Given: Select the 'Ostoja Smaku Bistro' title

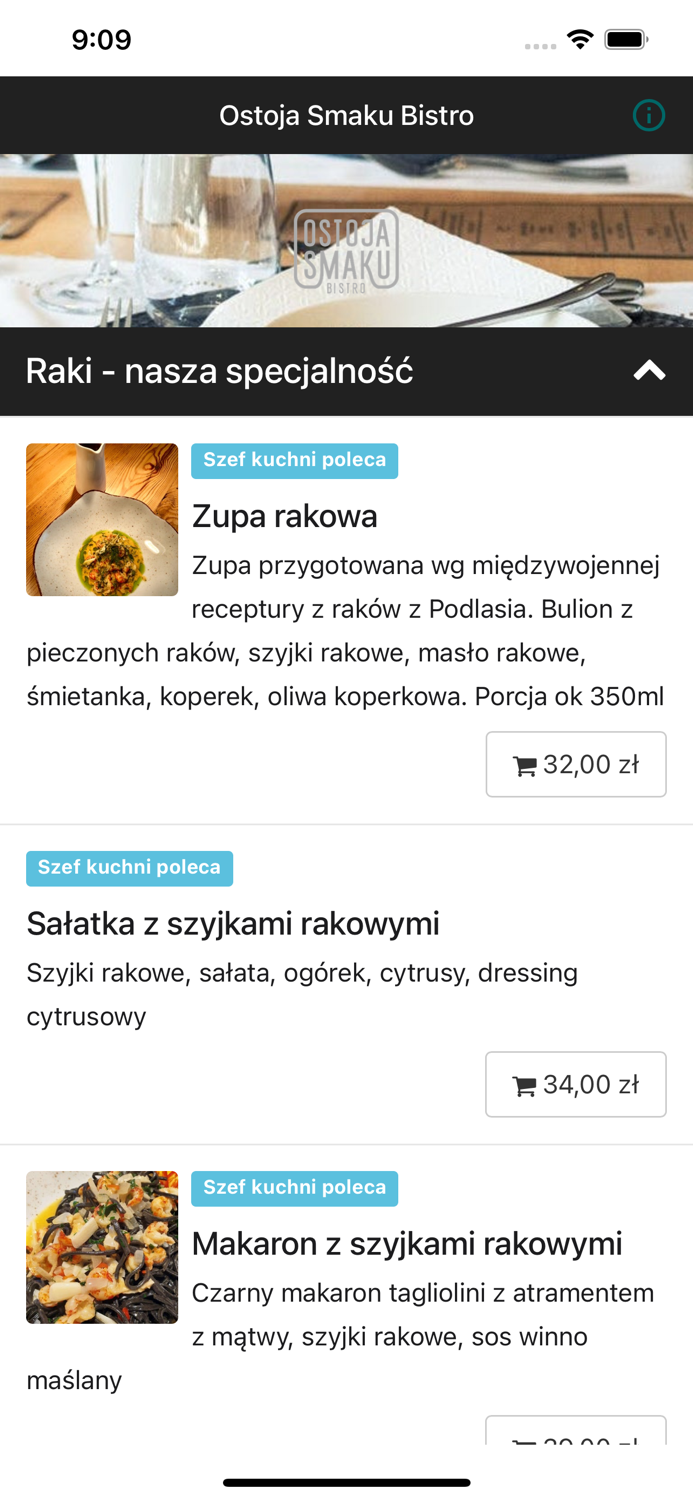Looking at the screenshot, I should [346, 115].
